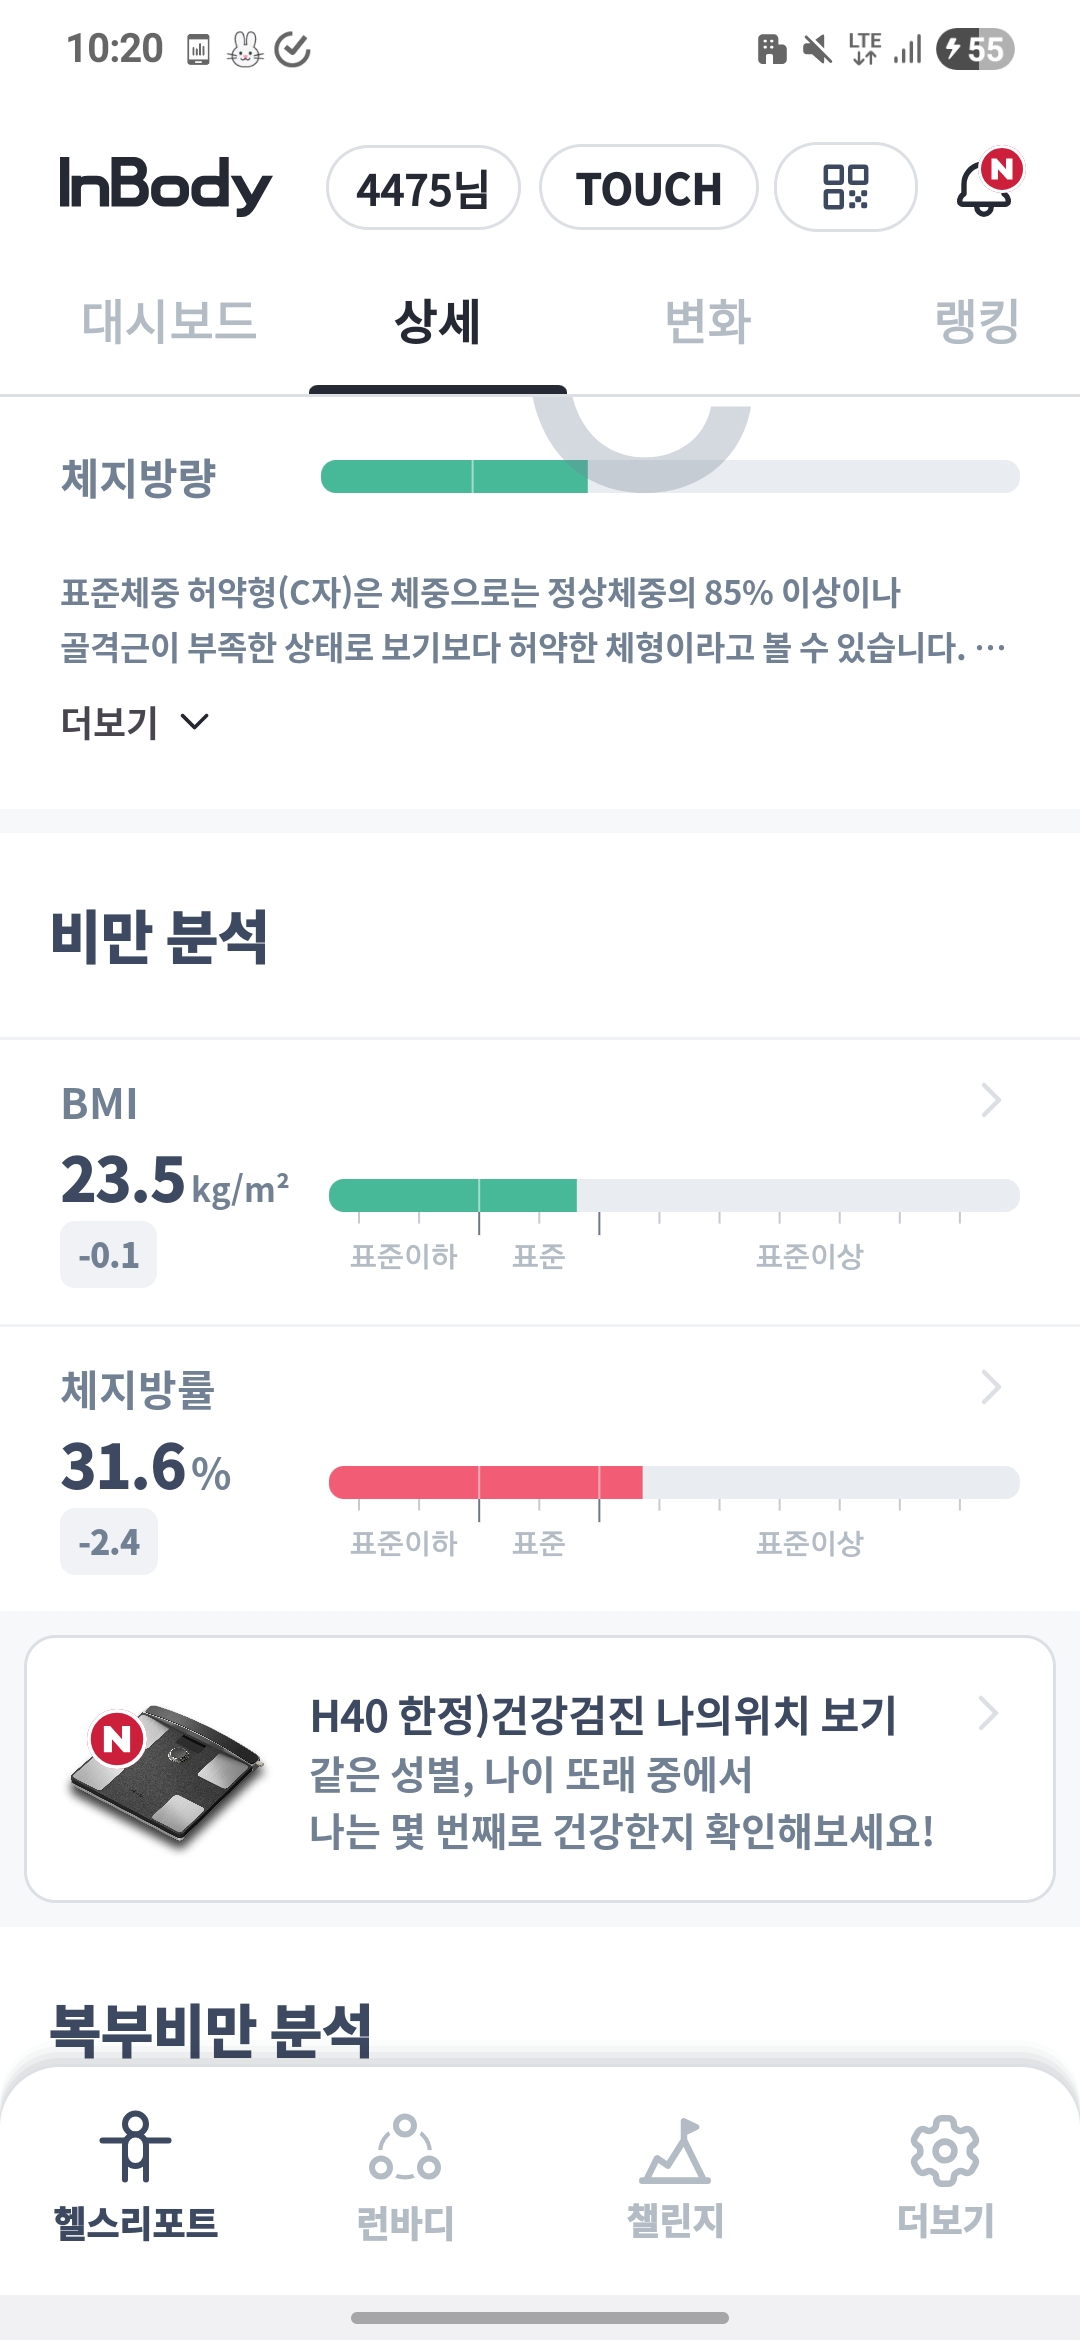
Task: Open the 더보기 gear icon
Action: 945,2150
